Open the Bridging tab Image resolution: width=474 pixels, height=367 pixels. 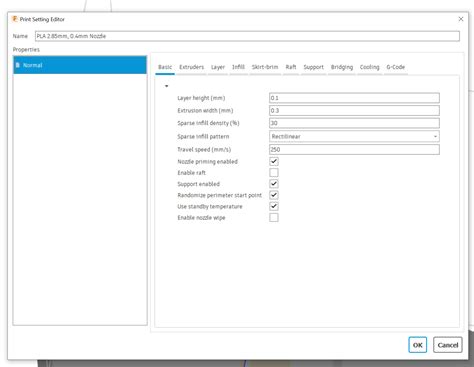342,67
